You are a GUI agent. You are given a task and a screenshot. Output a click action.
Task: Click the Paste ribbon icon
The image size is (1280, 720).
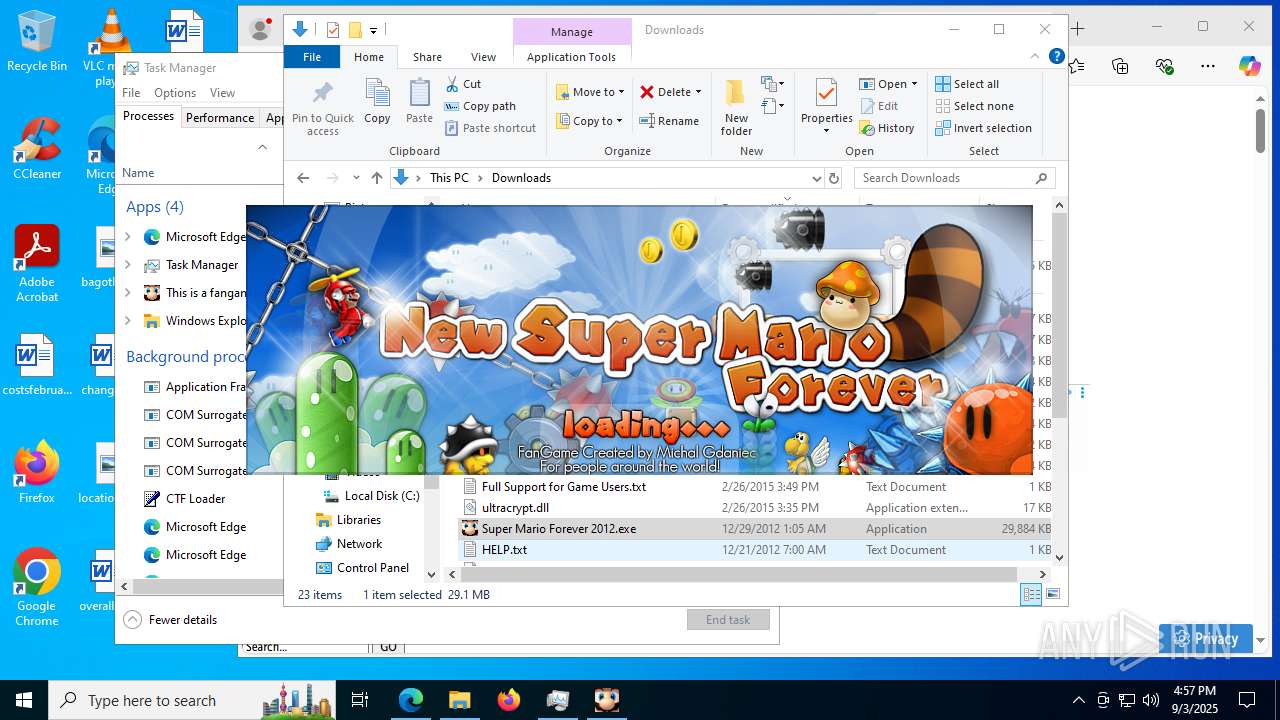click(x=419, y=95)
